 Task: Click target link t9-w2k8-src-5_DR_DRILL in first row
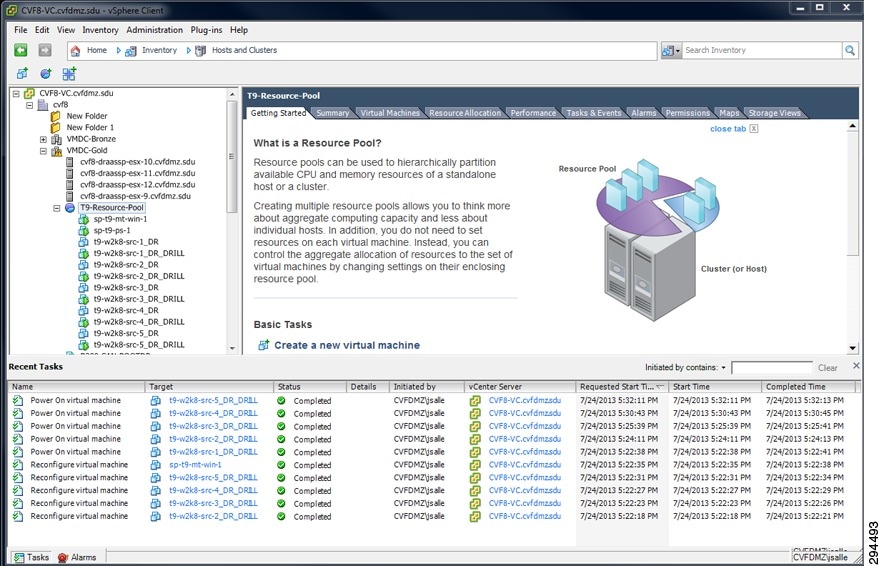pyautogui.click(x=213, y=401)
